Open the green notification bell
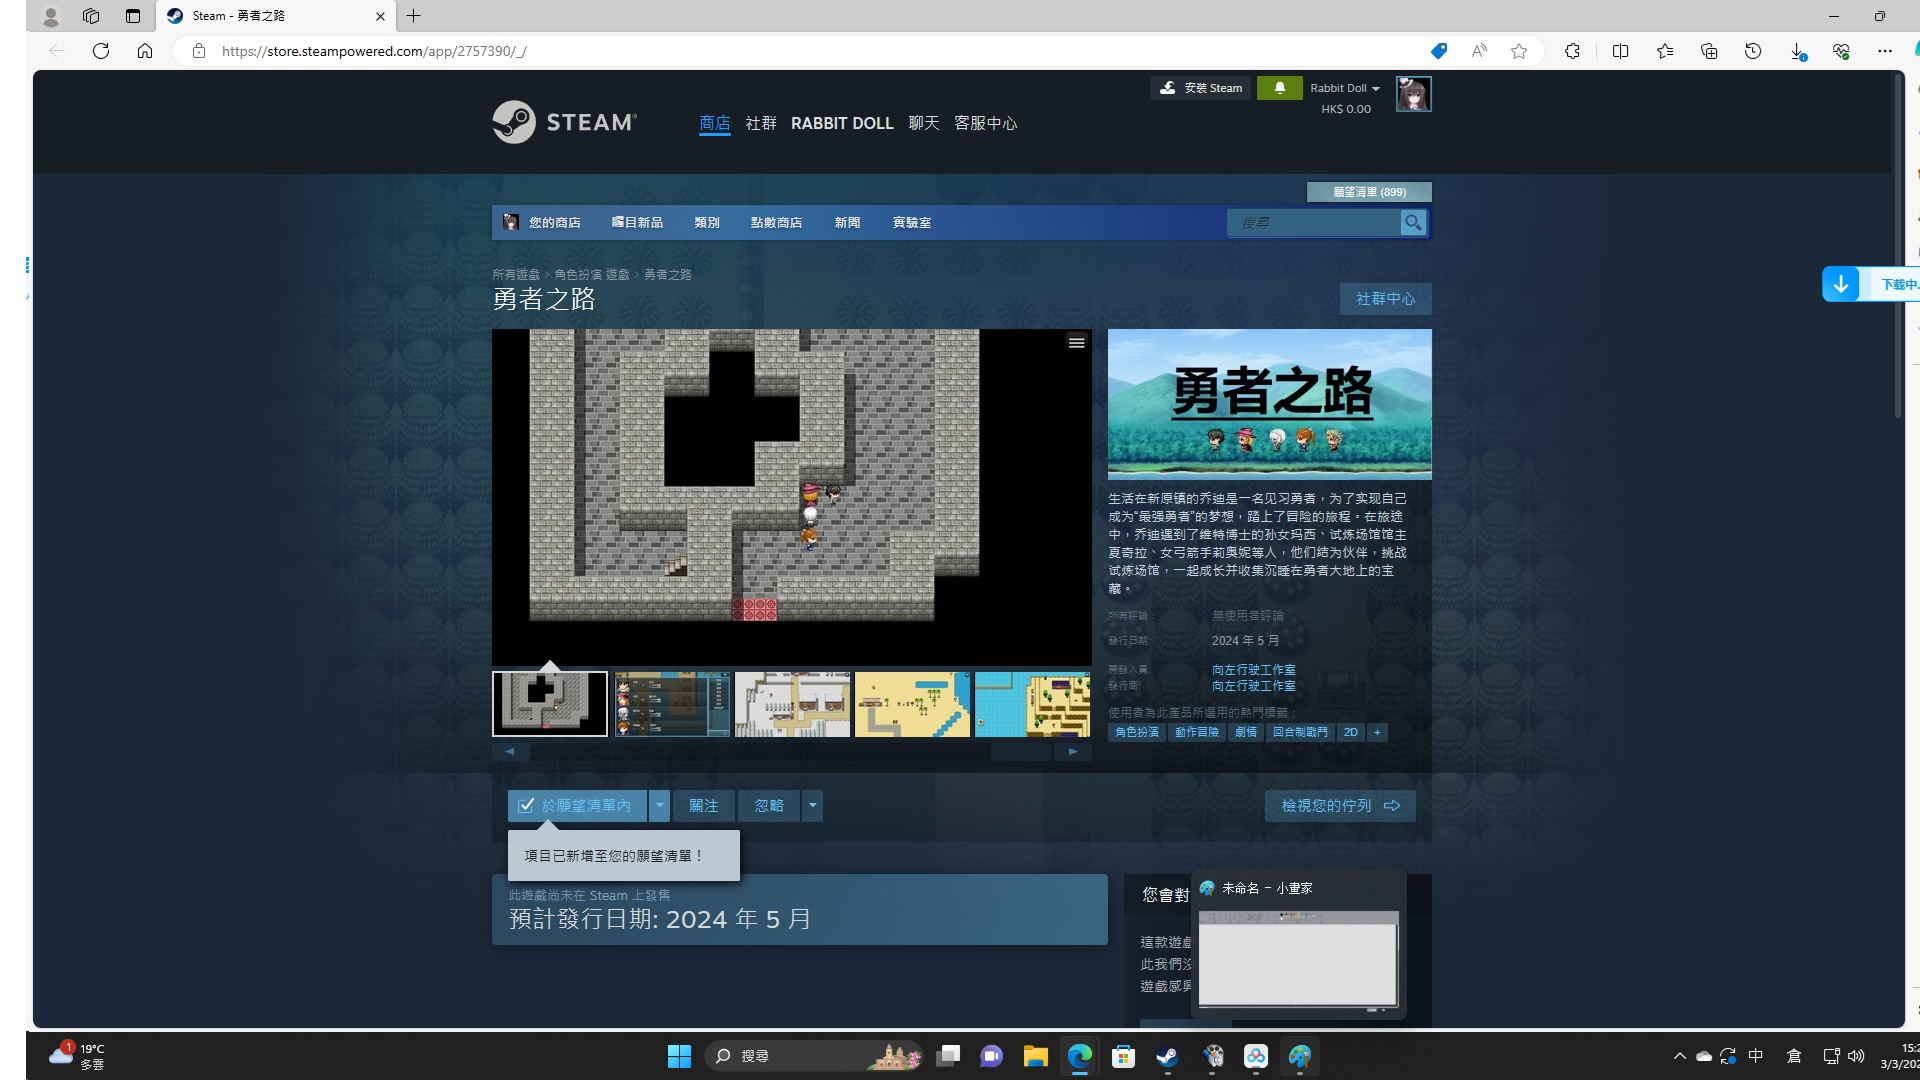Image resolution: width=1920 pixels, height=1080 pixels. 1279,88
